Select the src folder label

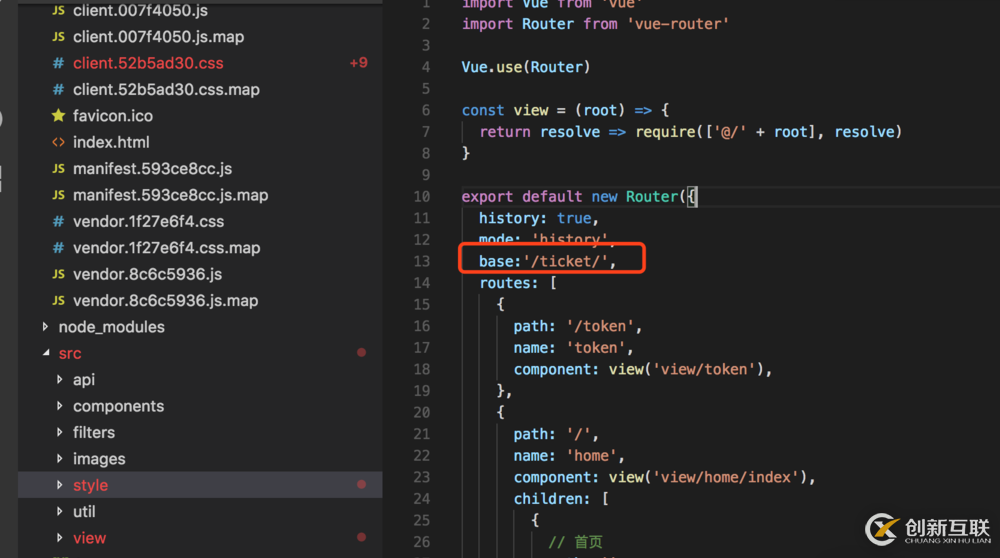(70, 354)
